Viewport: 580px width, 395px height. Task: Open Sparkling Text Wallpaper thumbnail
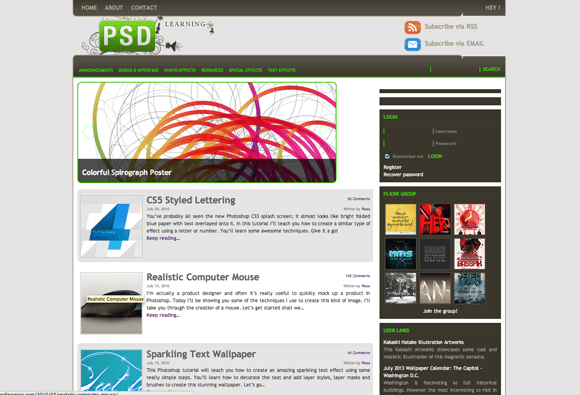click(111, 371)
